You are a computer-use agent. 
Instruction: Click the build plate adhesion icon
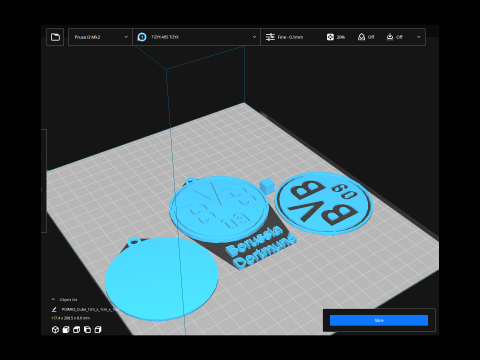pos(390,37)
